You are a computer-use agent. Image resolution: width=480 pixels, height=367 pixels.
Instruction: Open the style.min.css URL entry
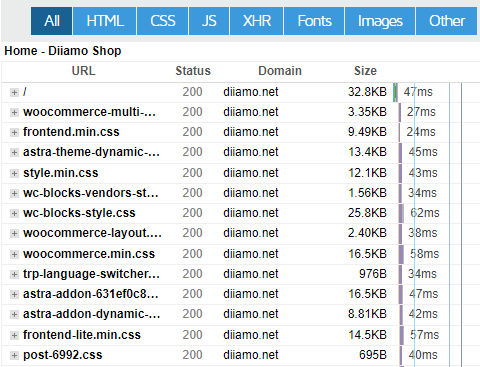[x=61, y=173]
